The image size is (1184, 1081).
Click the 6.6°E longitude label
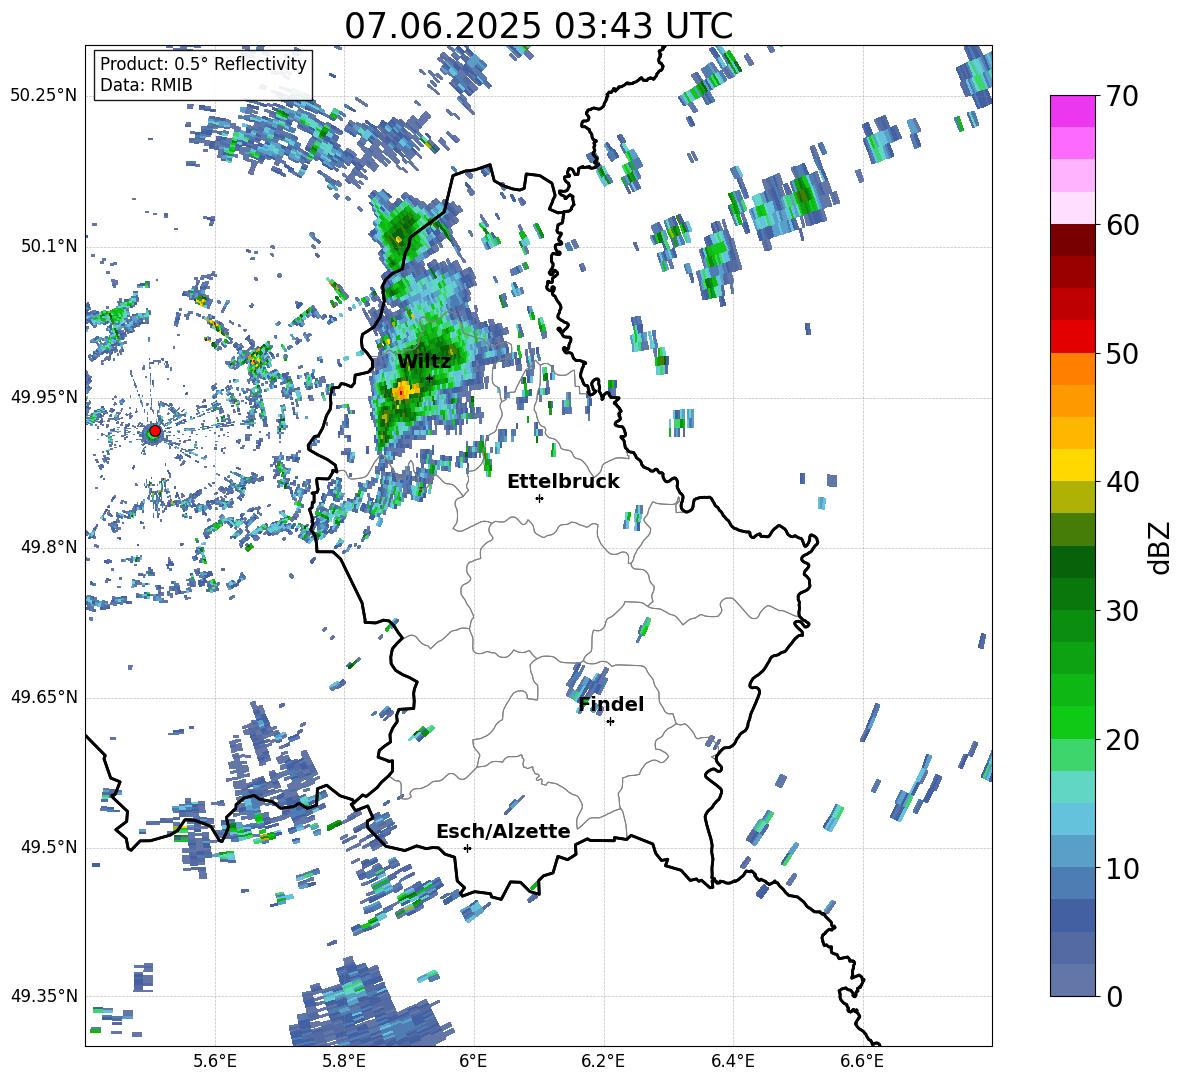(x=862, y=1061)
